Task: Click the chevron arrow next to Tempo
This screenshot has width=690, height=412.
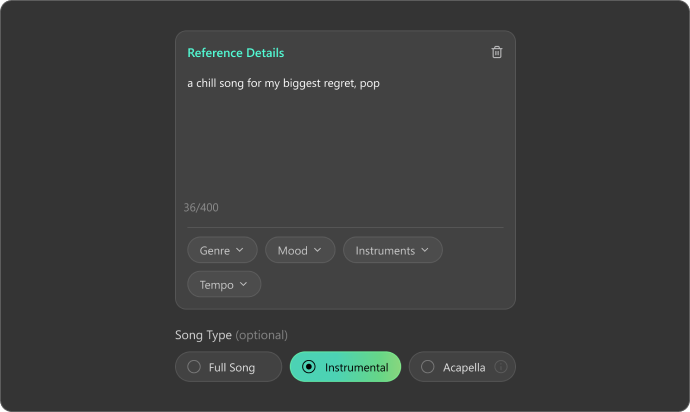Action: [x=243, y=284]
